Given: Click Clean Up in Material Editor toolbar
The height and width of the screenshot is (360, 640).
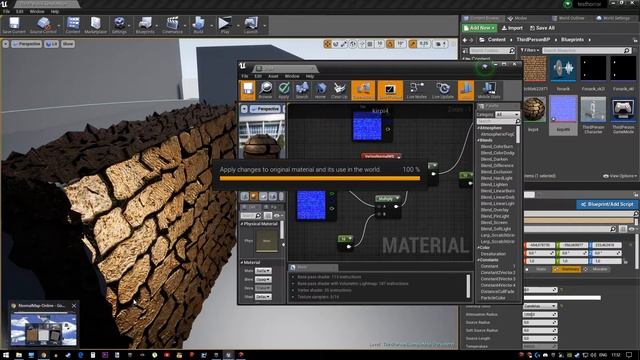Looking at the screenshot, I should click(x=339, y=90).
